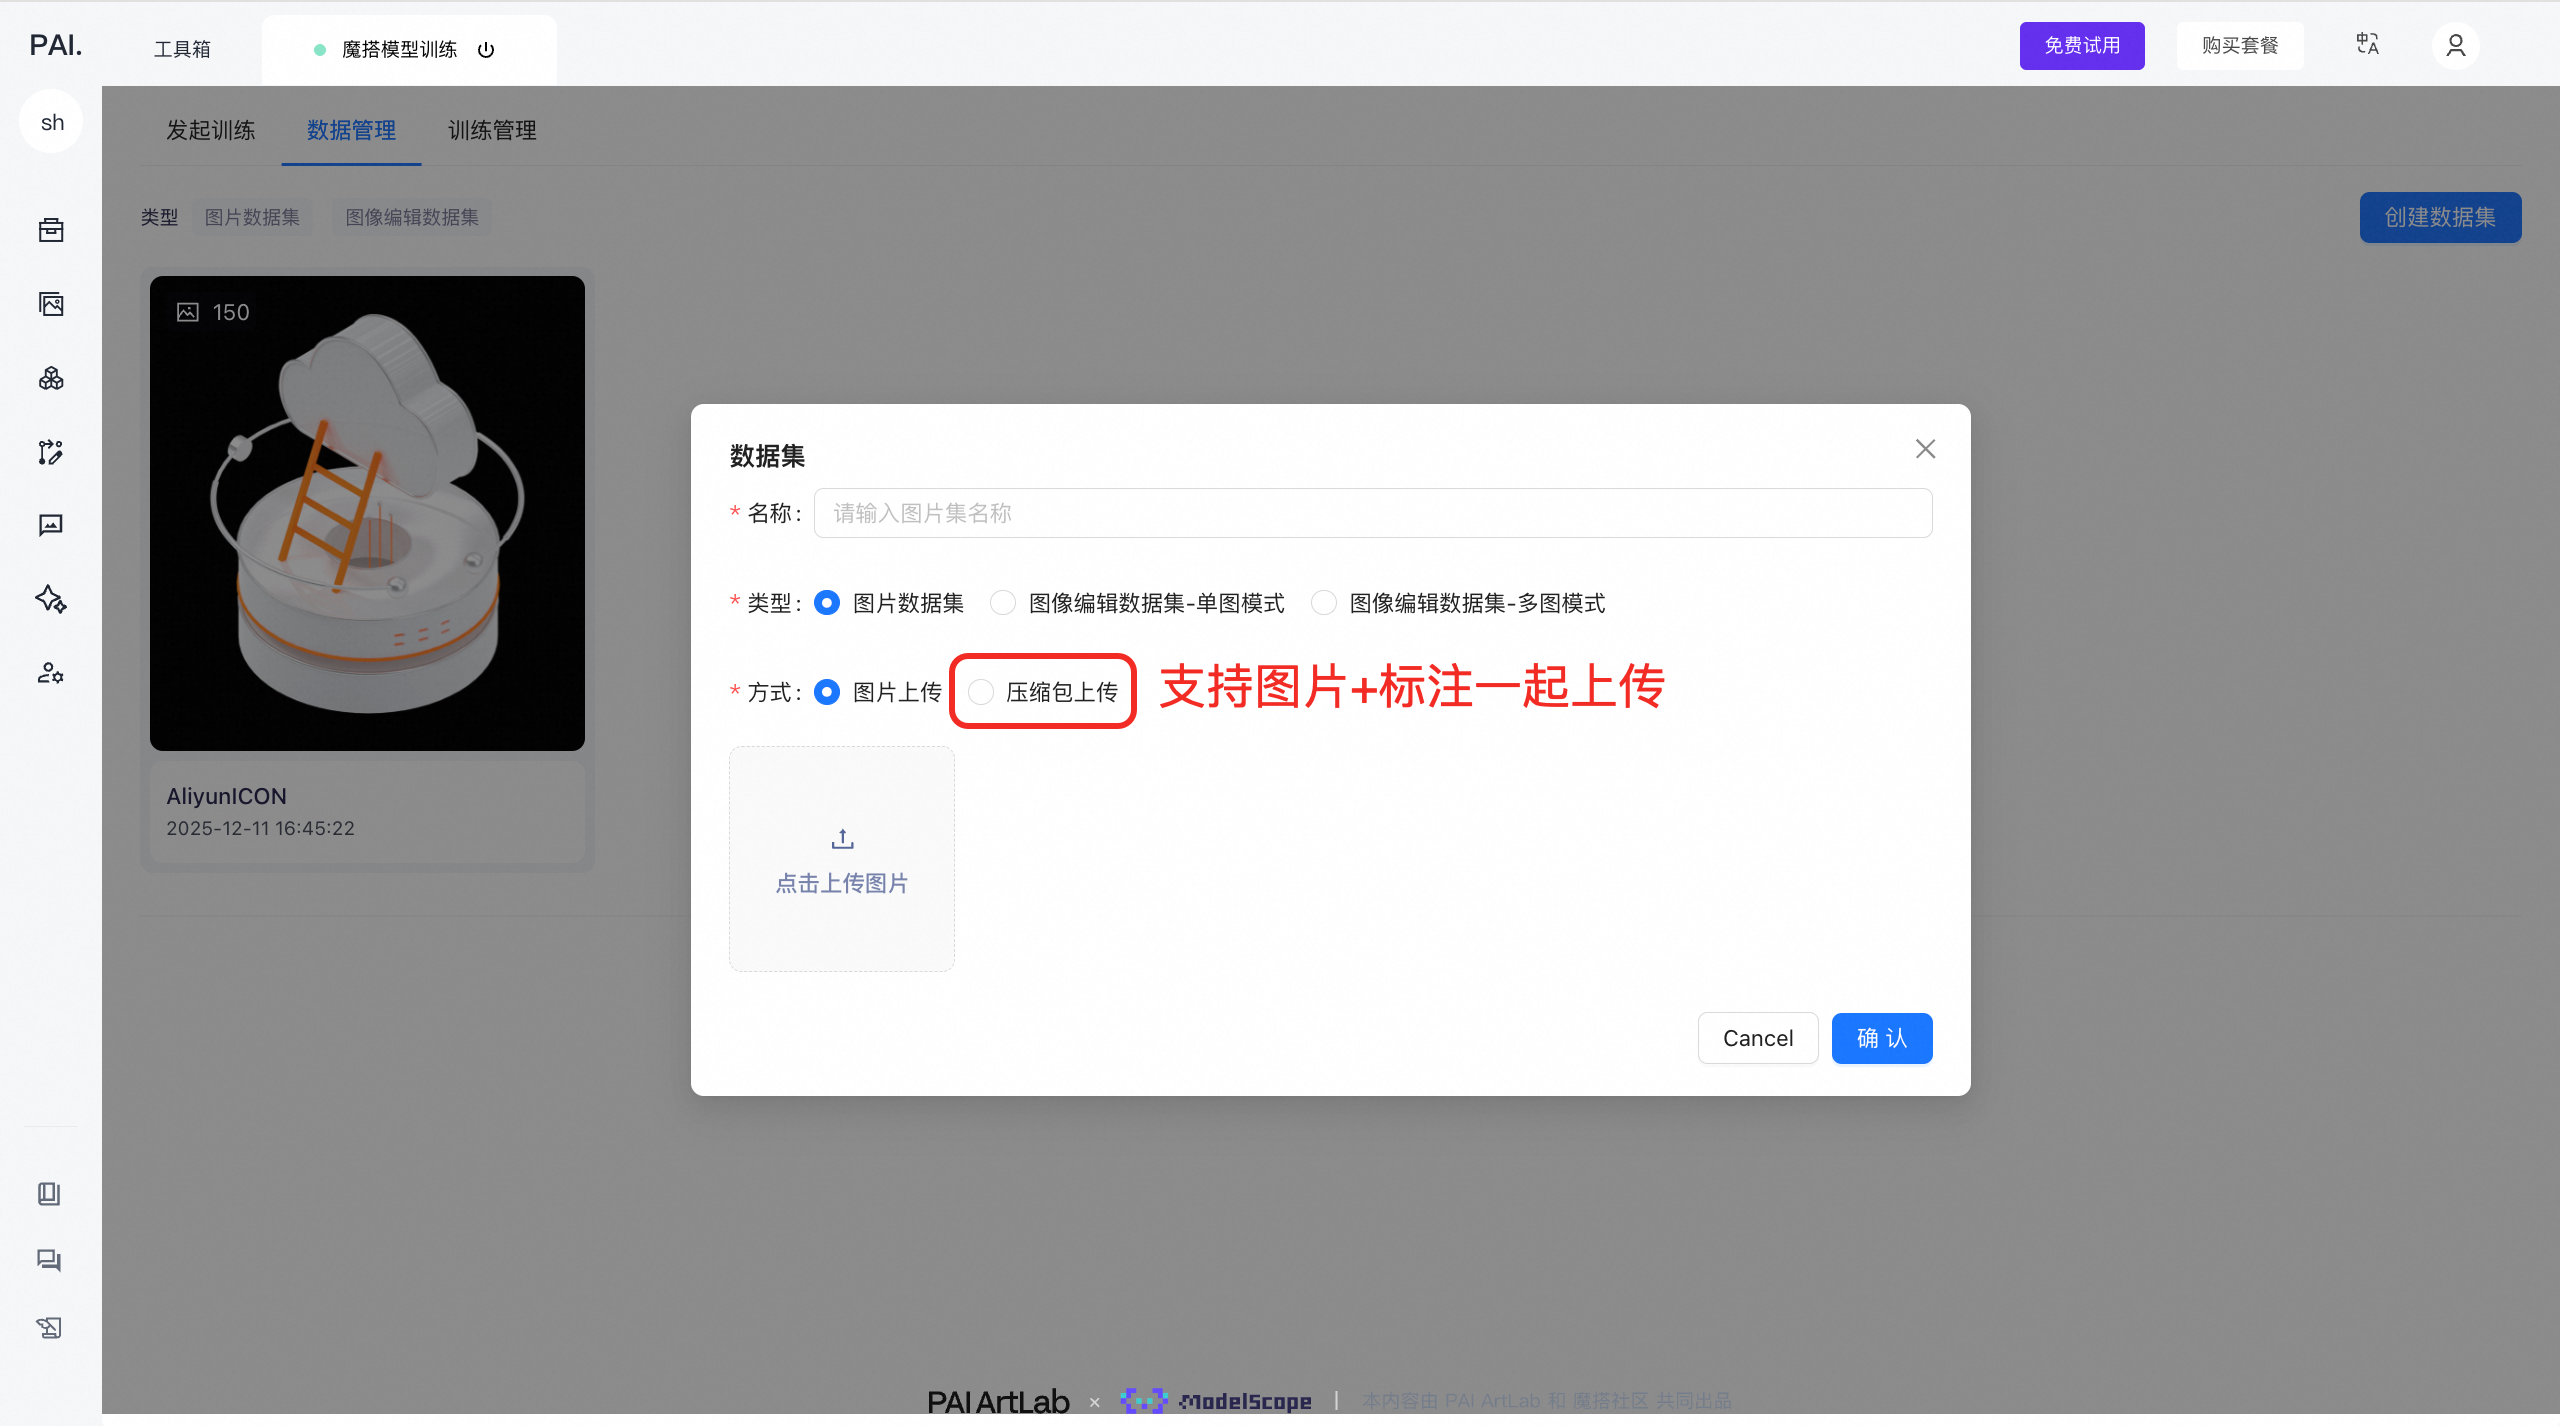The width and height of the screenshot is (2560, 1426).
Task: Click the Cancel button in dialog
Action: 1757,1038
